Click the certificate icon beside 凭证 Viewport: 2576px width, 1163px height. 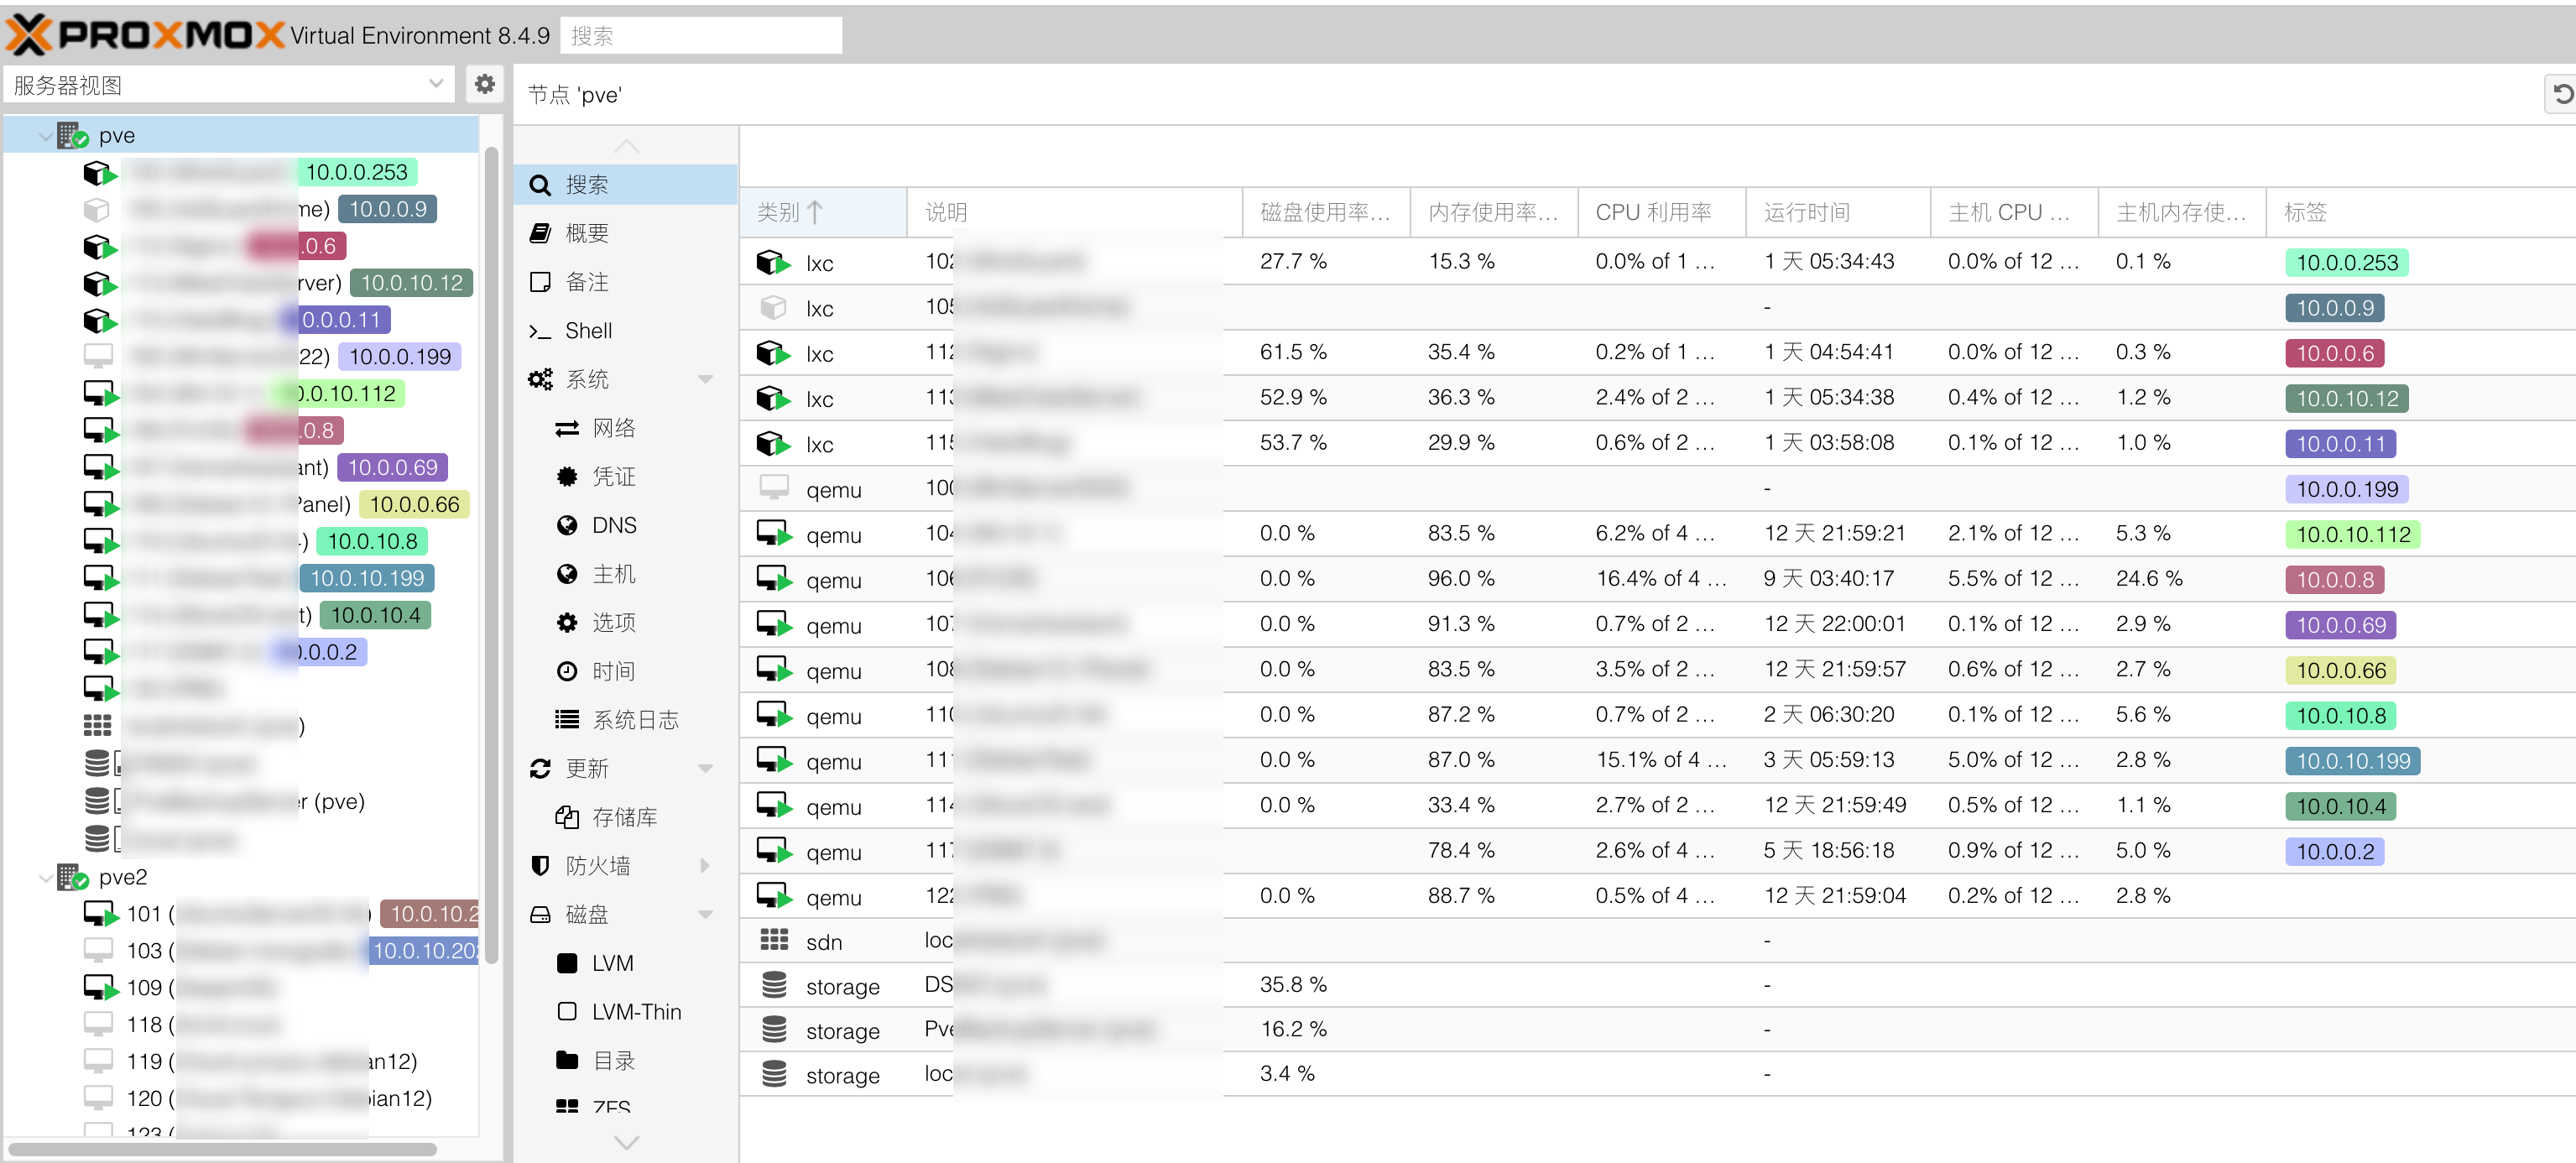tap(567, 476)
